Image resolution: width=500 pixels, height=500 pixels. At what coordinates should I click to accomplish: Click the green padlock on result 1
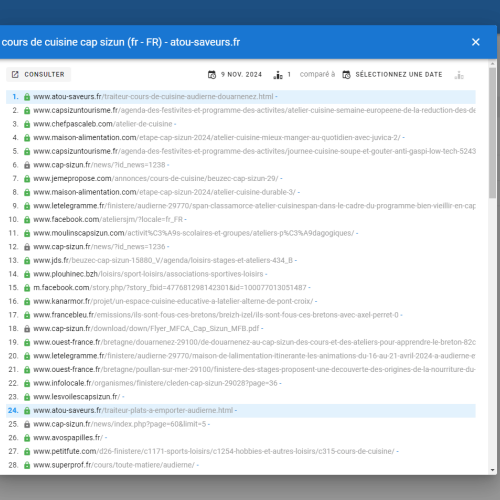pos(27,97)
